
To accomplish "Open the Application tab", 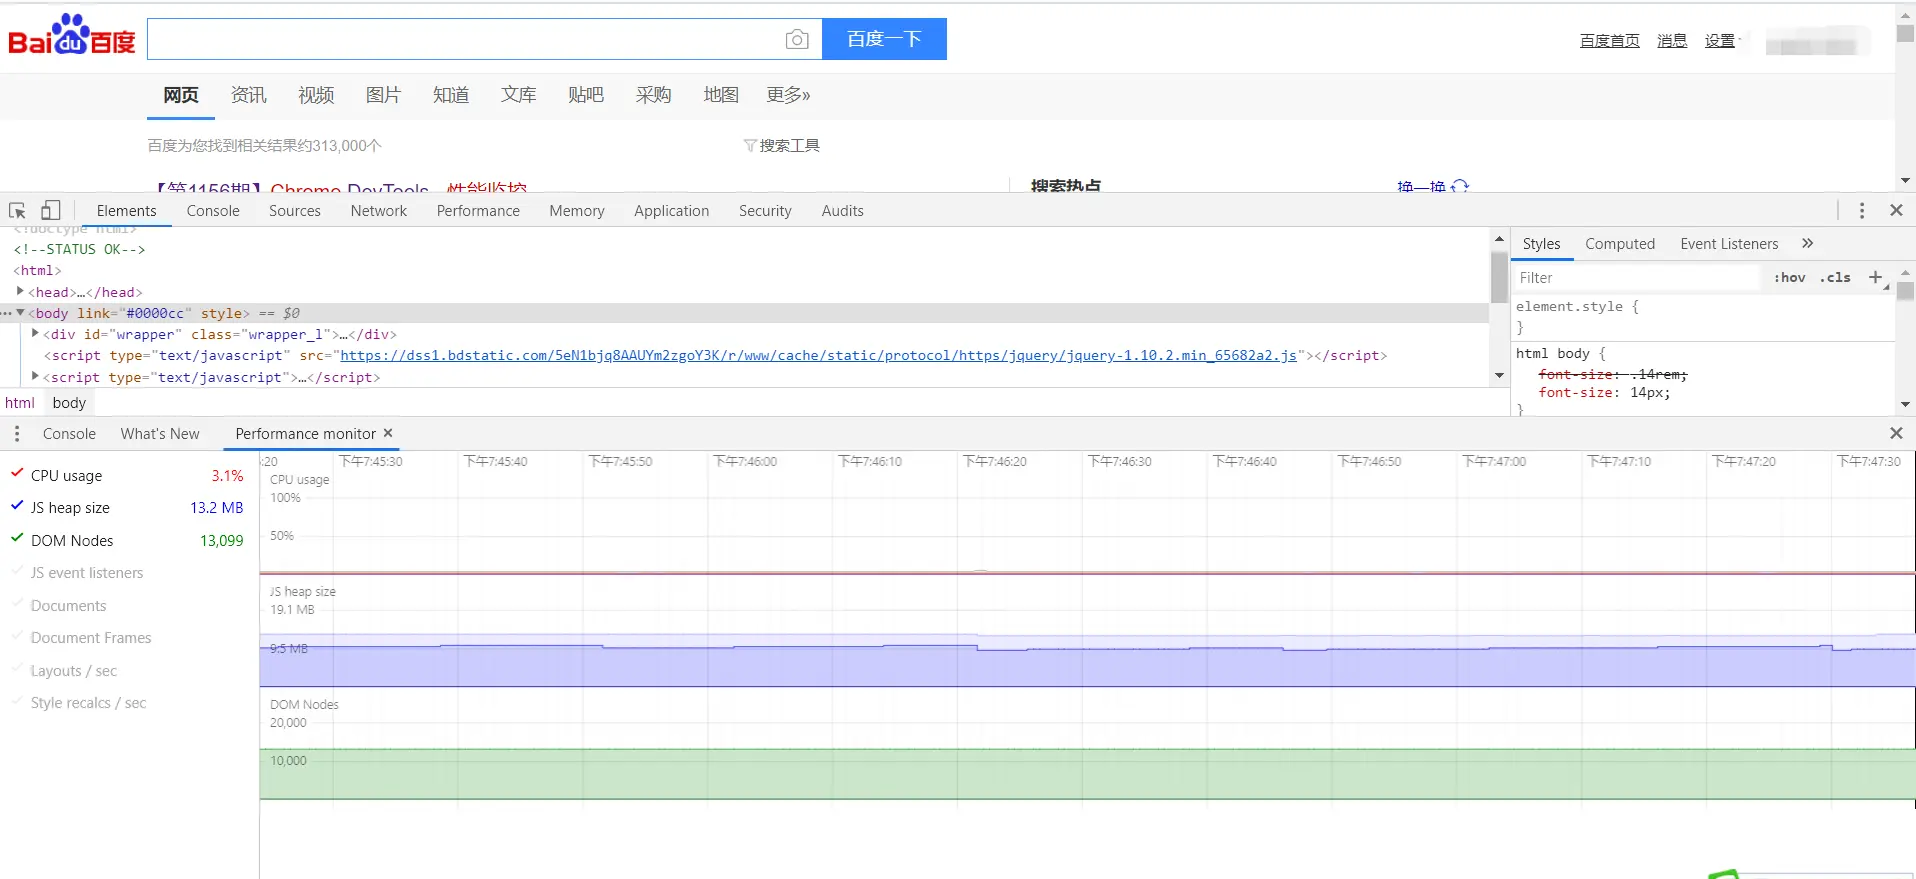I will (671, 210).
